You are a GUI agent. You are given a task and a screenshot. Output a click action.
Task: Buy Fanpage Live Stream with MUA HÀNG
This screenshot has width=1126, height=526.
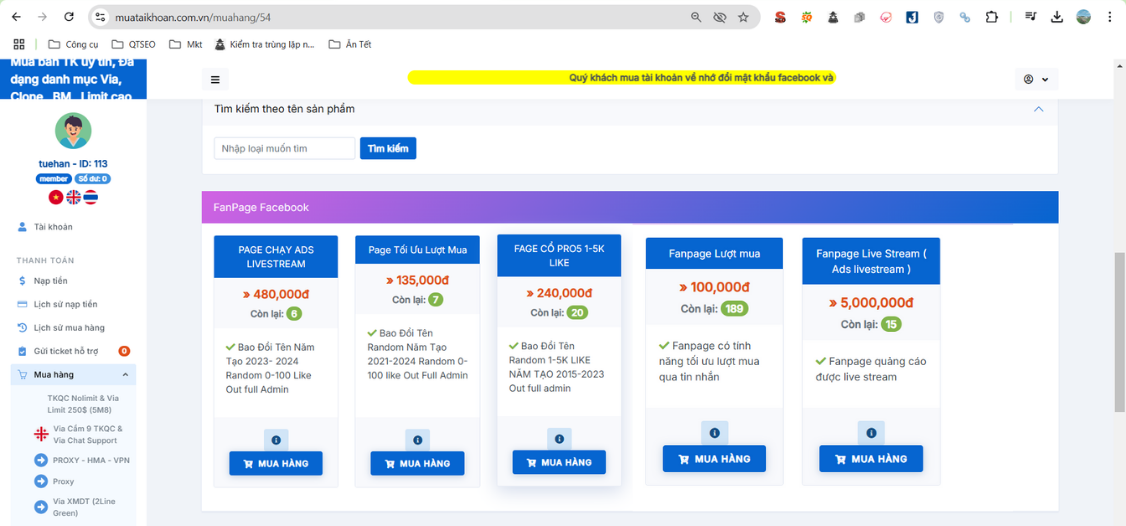[871, 458]
